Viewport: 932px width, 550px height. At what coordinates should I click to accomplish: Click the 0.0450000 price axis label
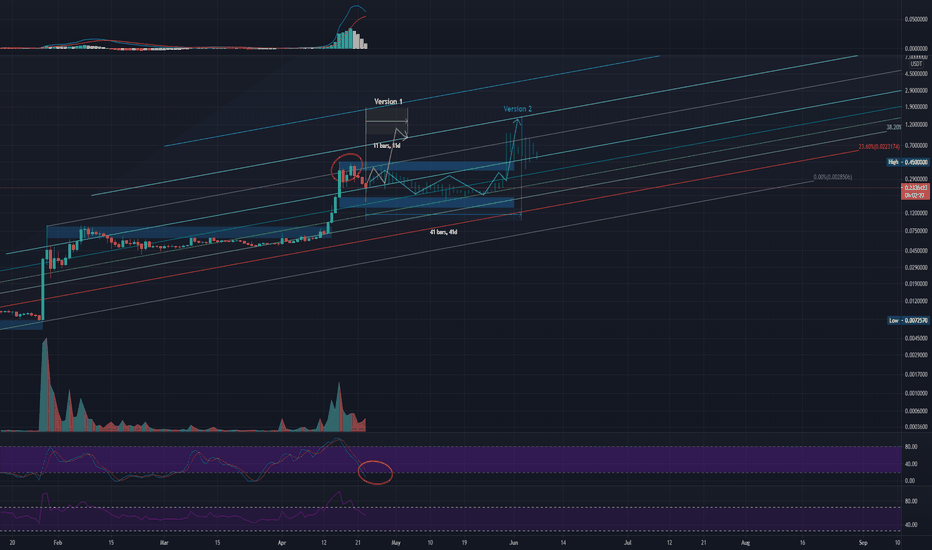click(x=916, y=251)
